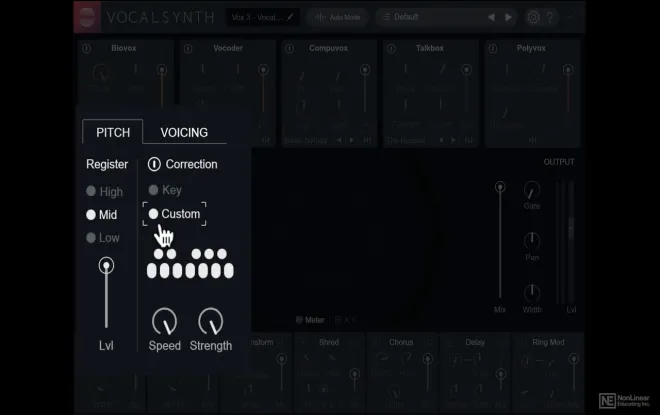This screenshot has width=660, height=415.
Task: Click the Output Mix slider handle
Action: click(x=500, y=187)
